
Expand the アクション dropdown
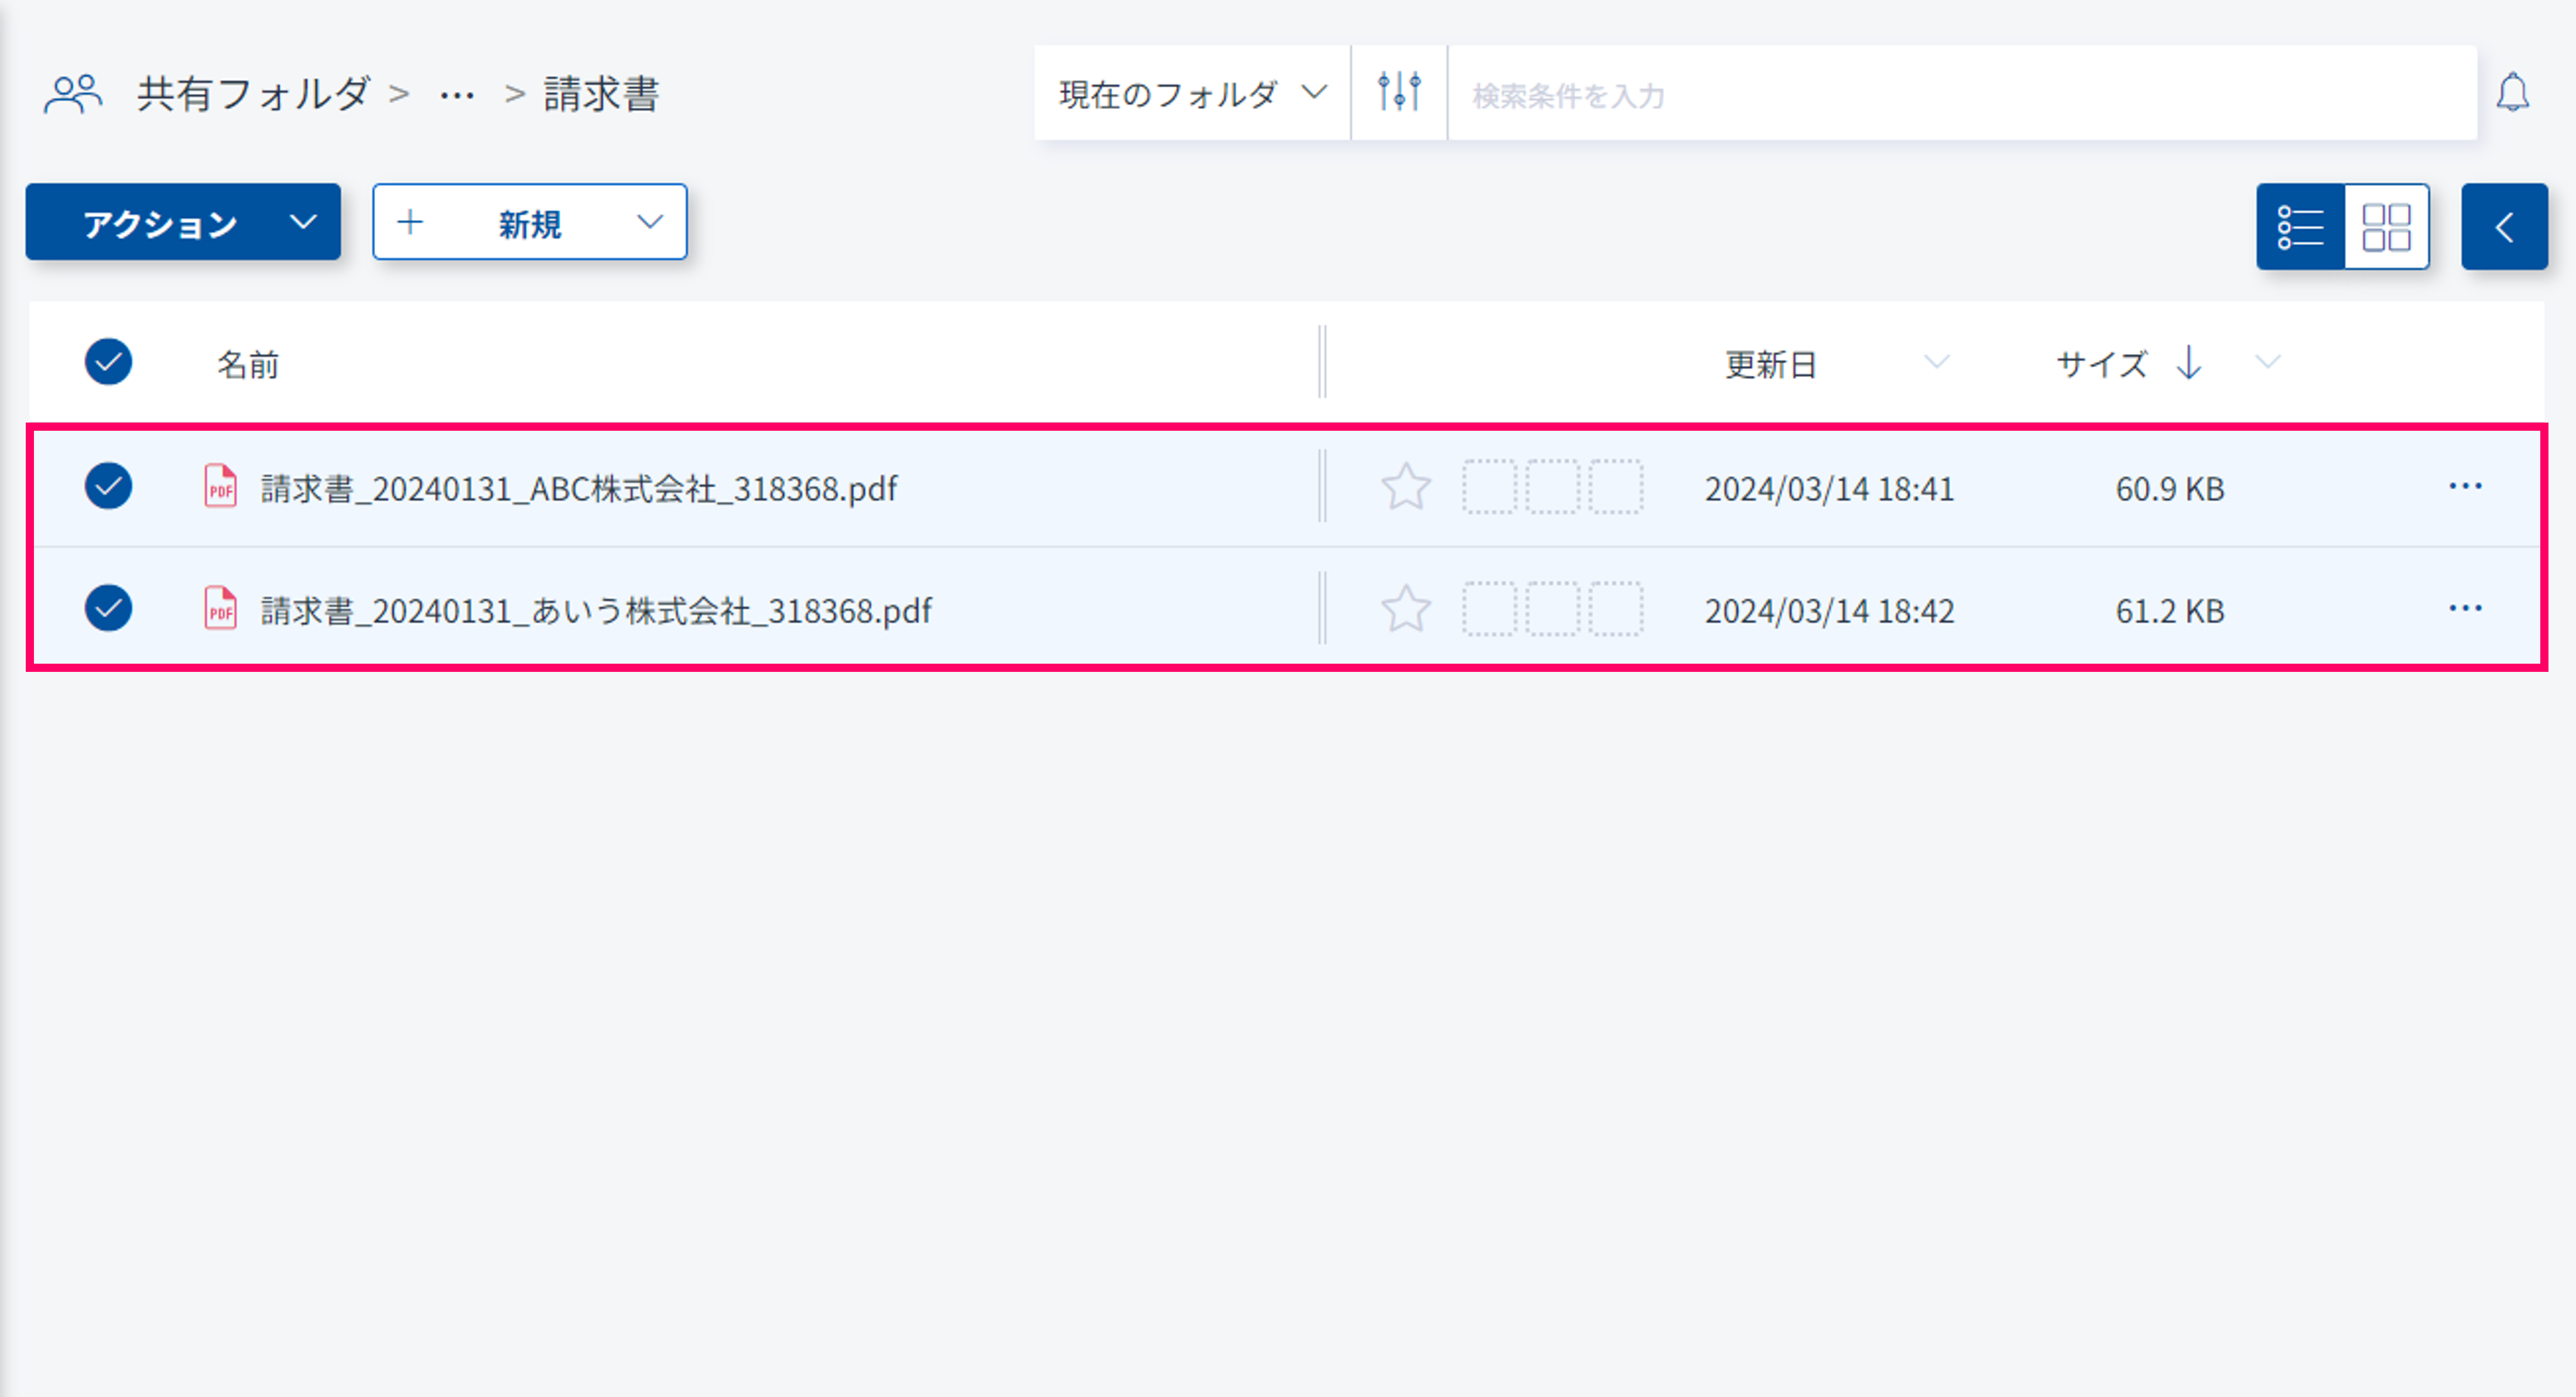click(183, 222)
